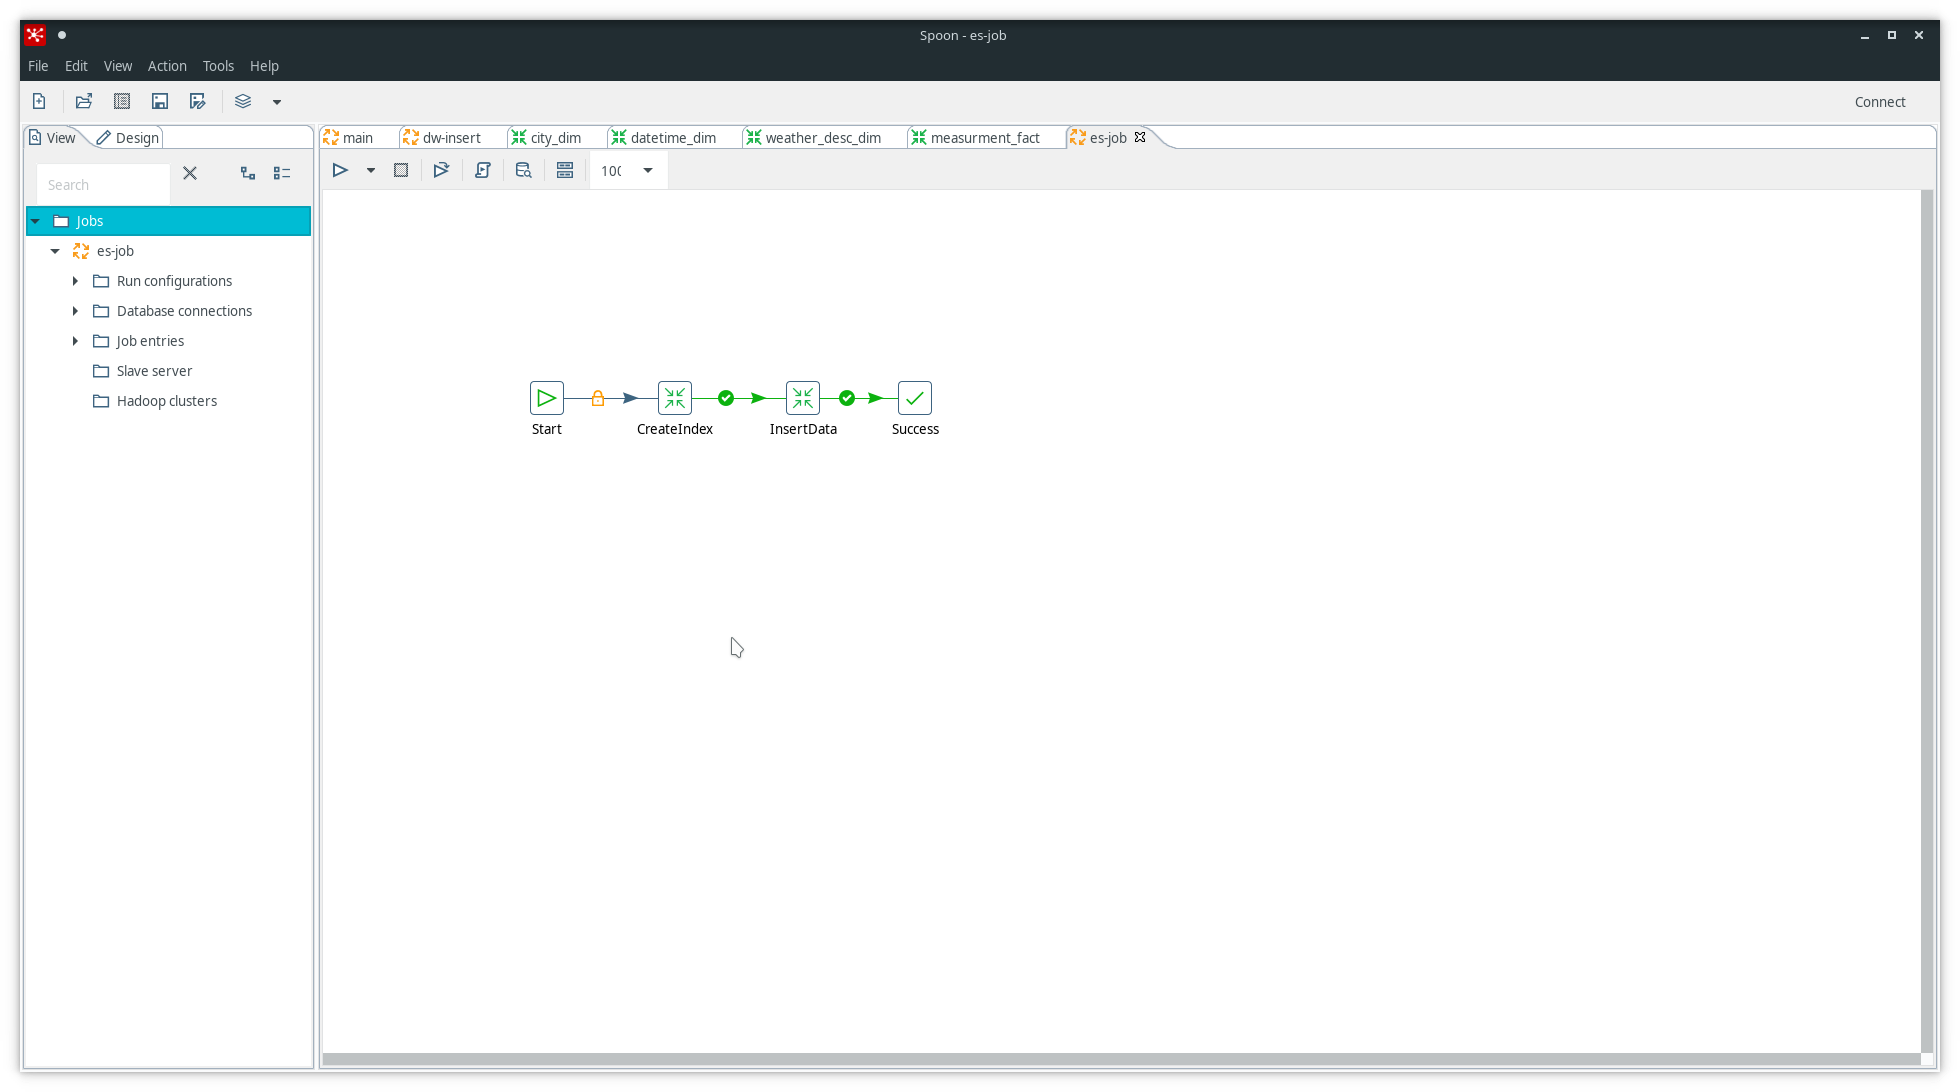Click the Get SQL icon

(483, 170)
